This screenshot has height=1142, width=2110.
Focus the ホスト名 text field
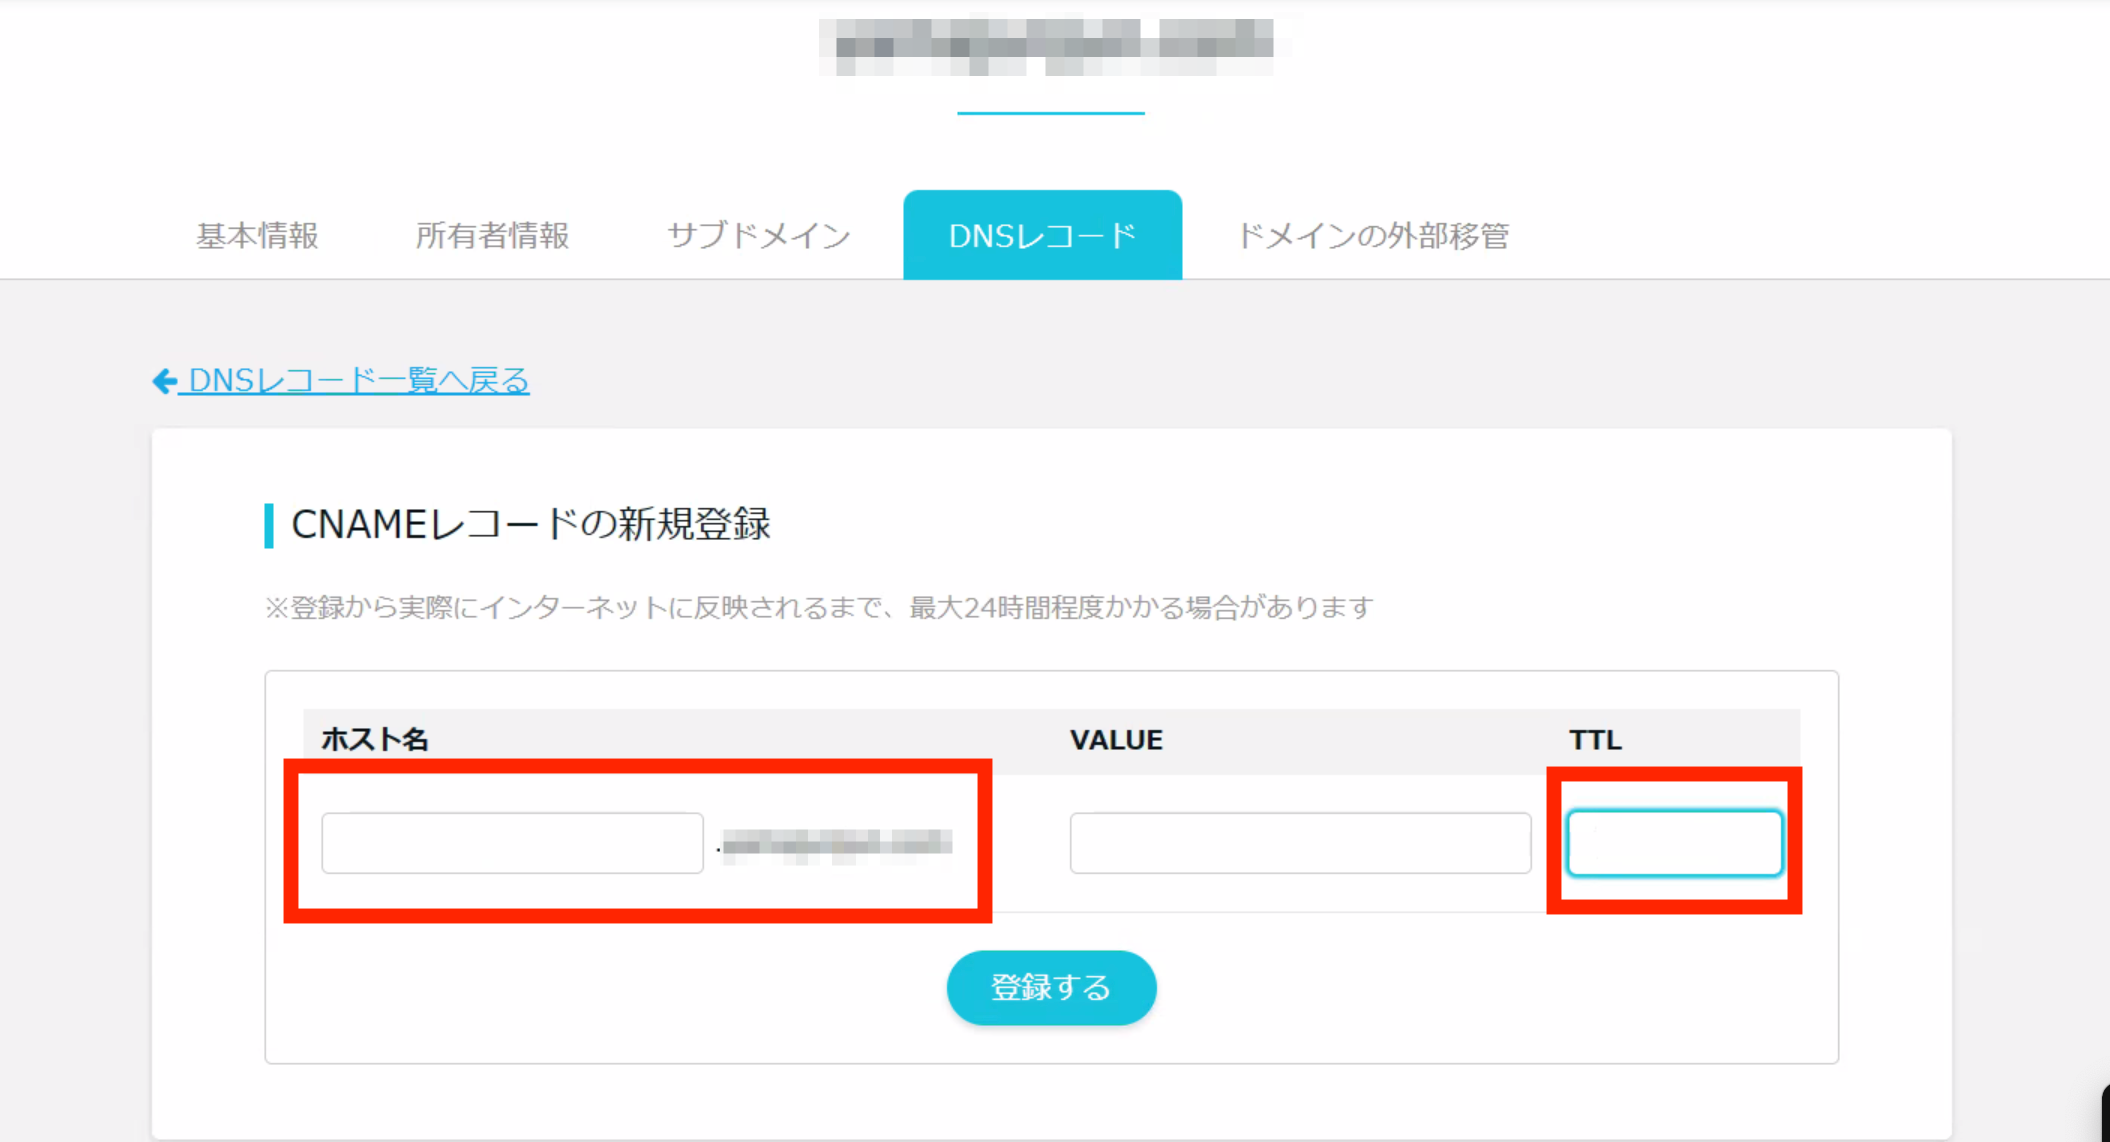(x=512, y=843)
